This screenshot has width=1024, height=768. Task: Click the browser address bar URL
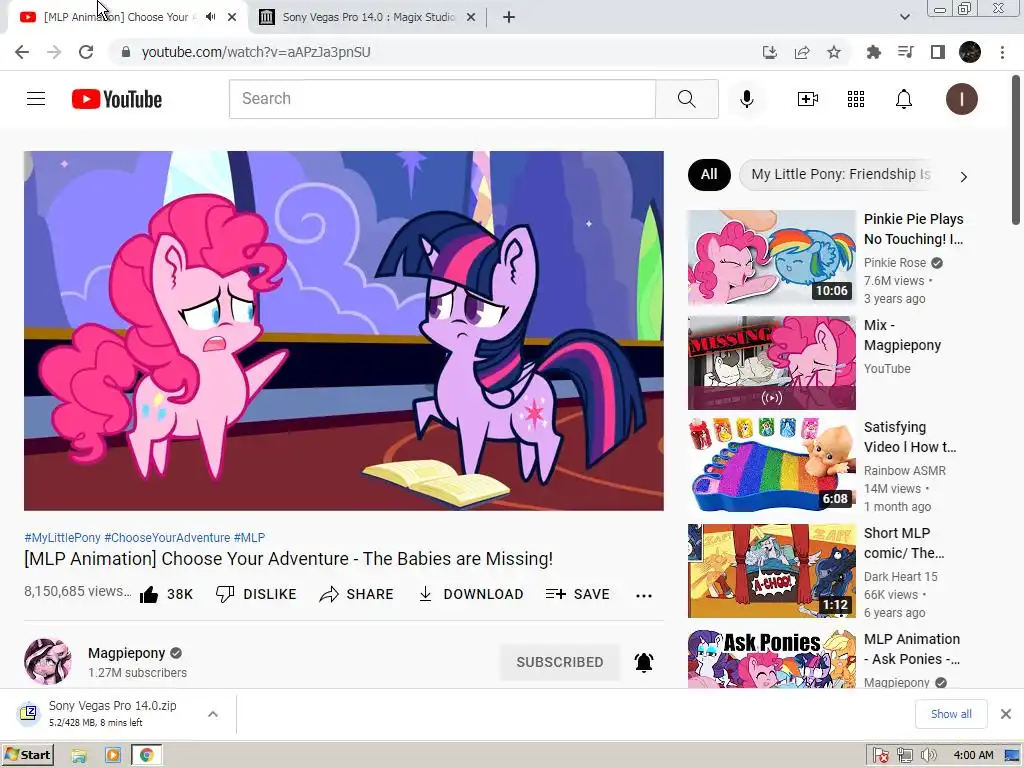pyautogui.click(x=256, y=52)
